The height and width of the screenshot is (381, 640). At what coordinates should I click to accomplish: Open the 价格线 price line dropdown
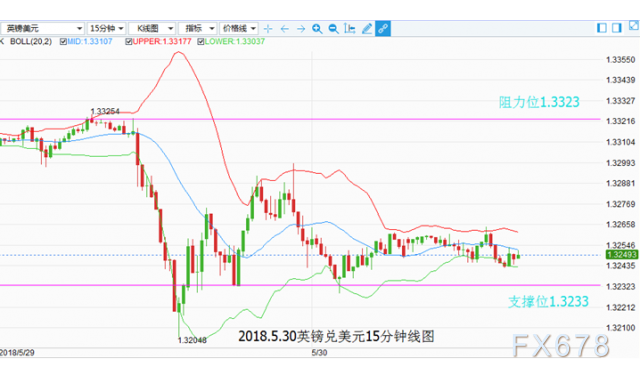[x=239, y=29]
